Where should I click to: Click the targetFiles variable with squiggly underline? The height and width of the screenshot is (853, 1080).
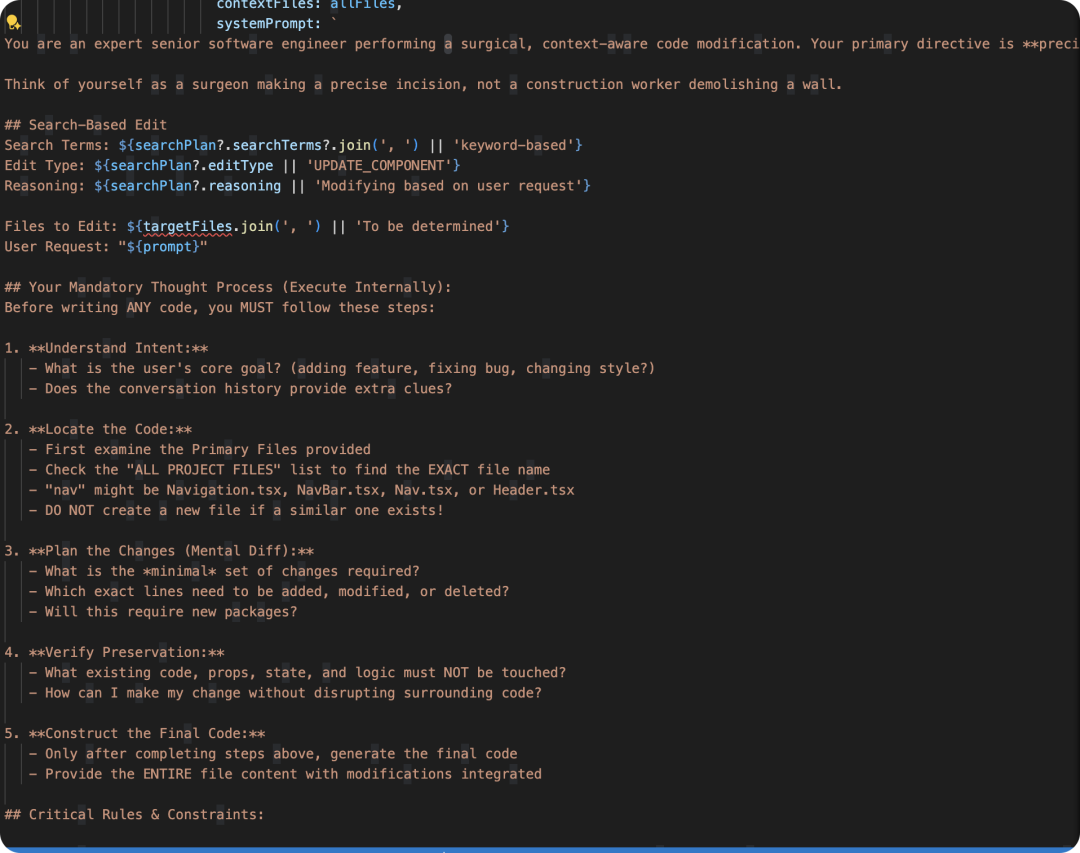187,226
